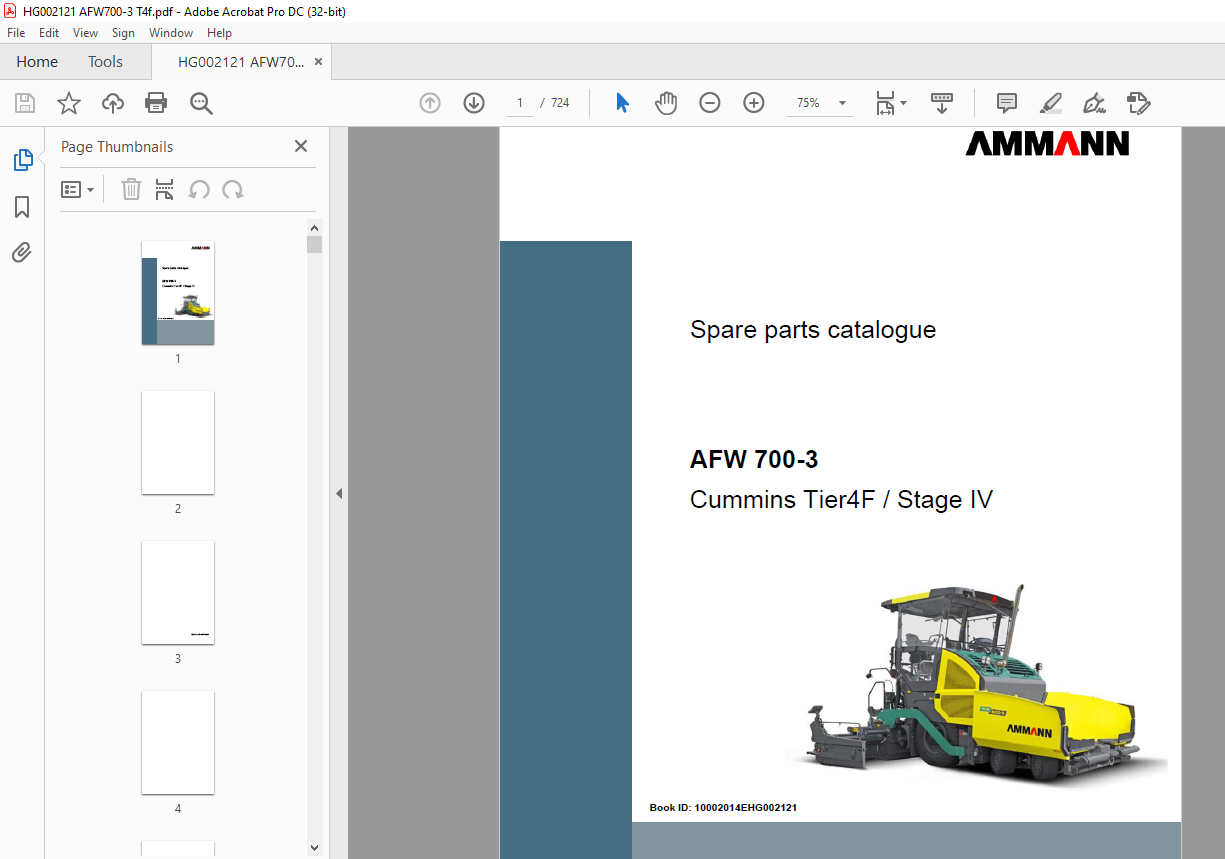Open the zoom percentage dropdown arrow
The height and width of the screenshot is (859, 1225).
click(x=842, y=103)
